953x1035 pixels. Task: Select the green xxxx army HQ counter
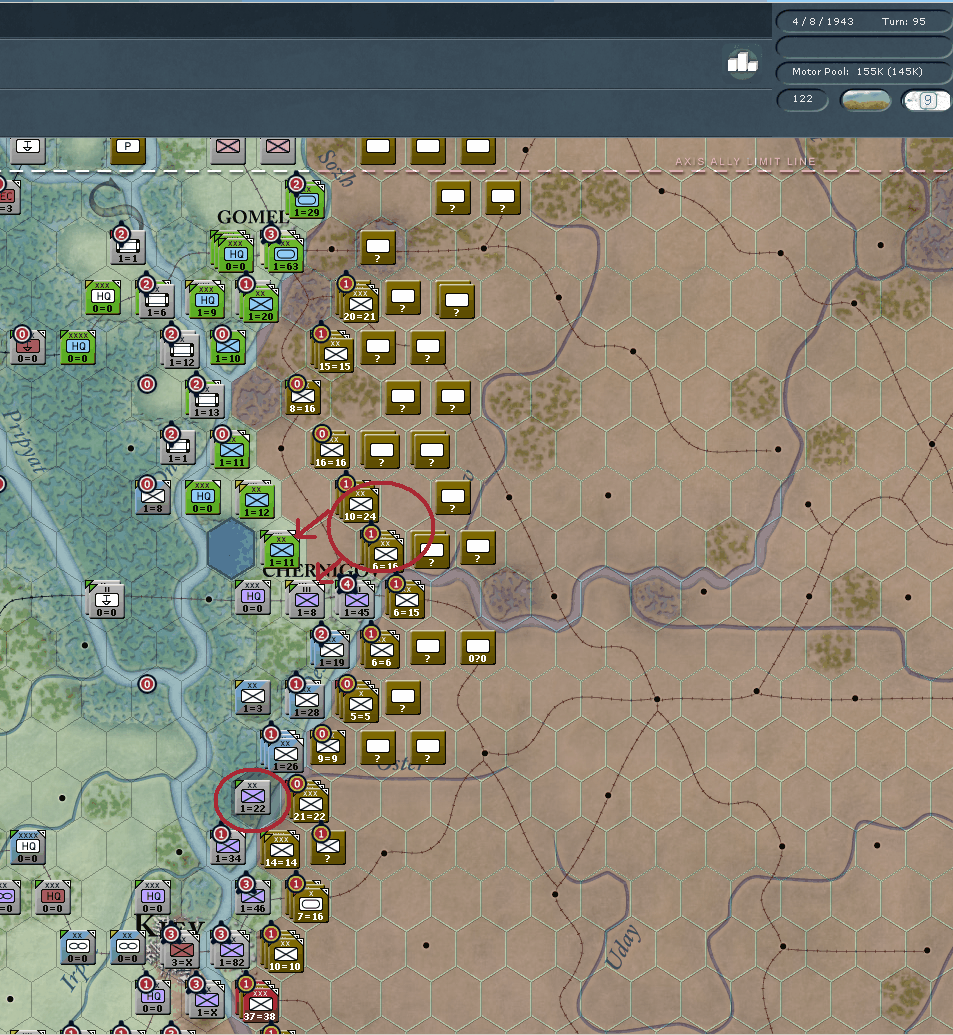78,347
